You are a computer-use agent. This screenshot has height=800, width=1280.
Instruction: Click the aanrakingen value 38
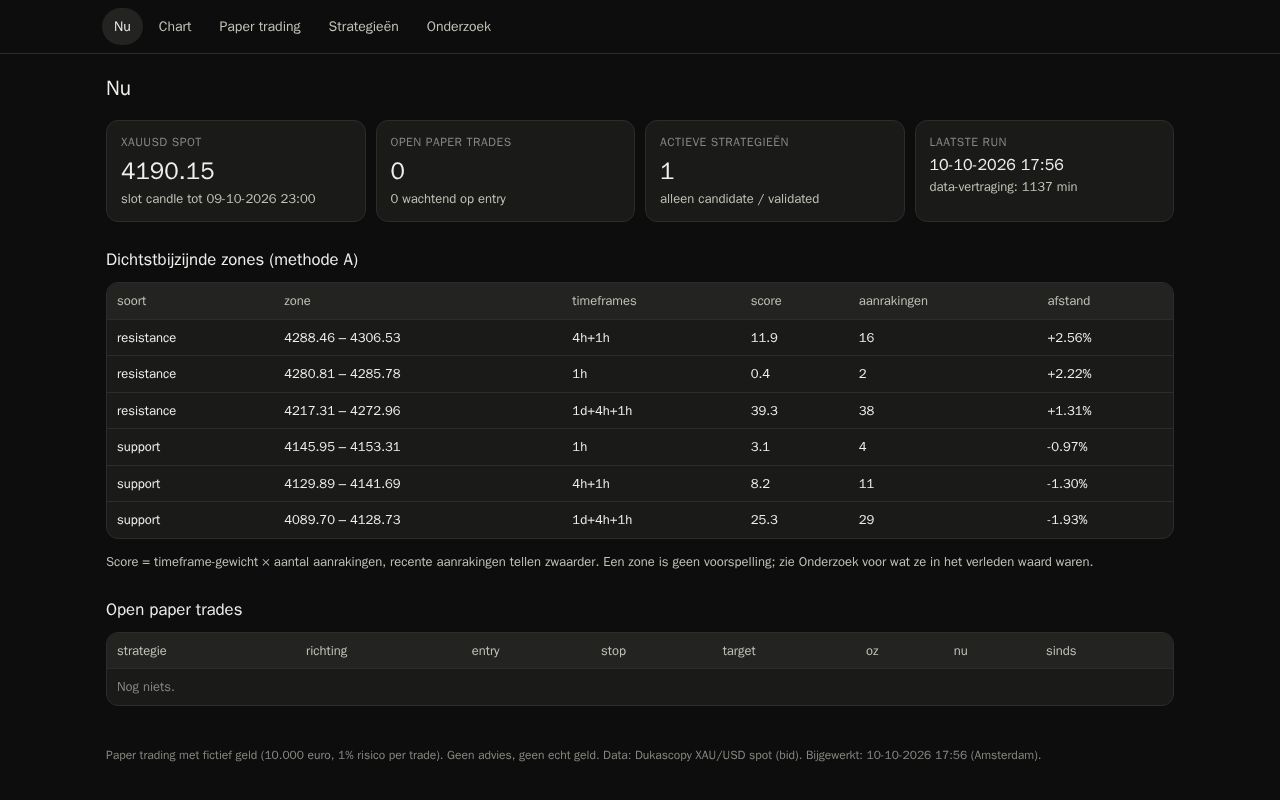(x=866, y=411)
